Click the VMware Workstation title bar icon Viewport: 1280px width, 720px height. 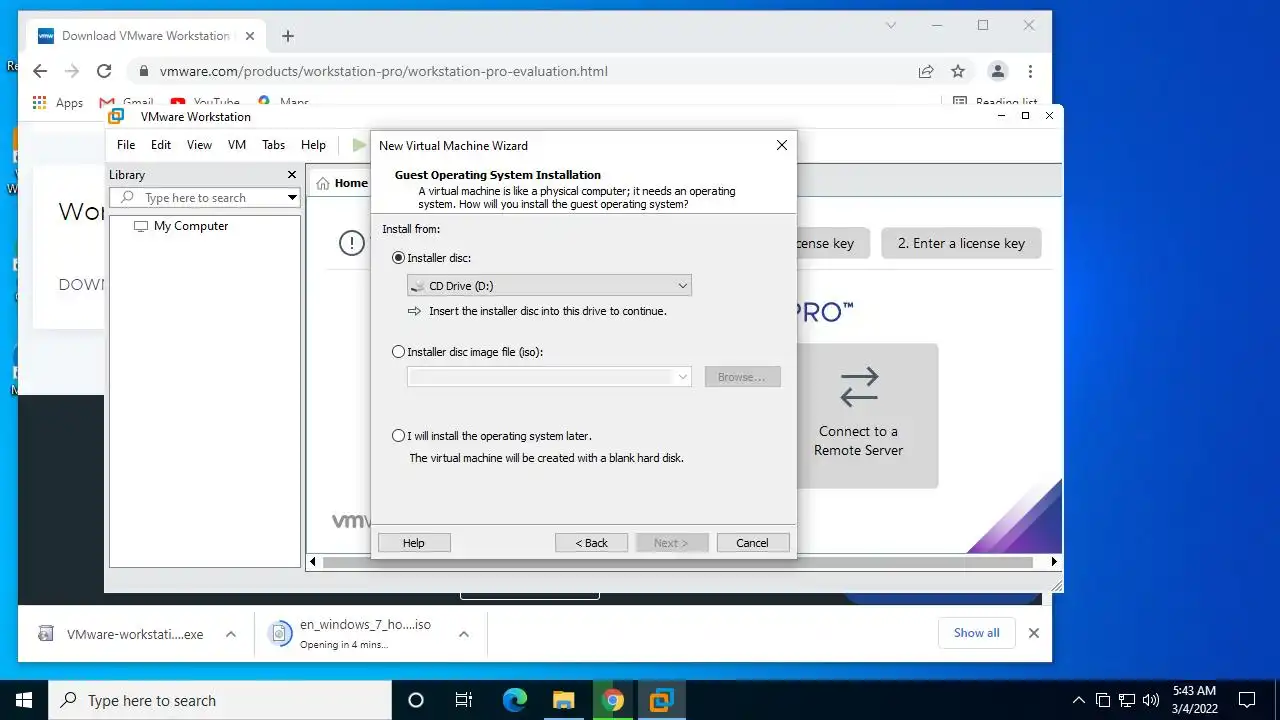pyautogui.click(x=116, y=116)
